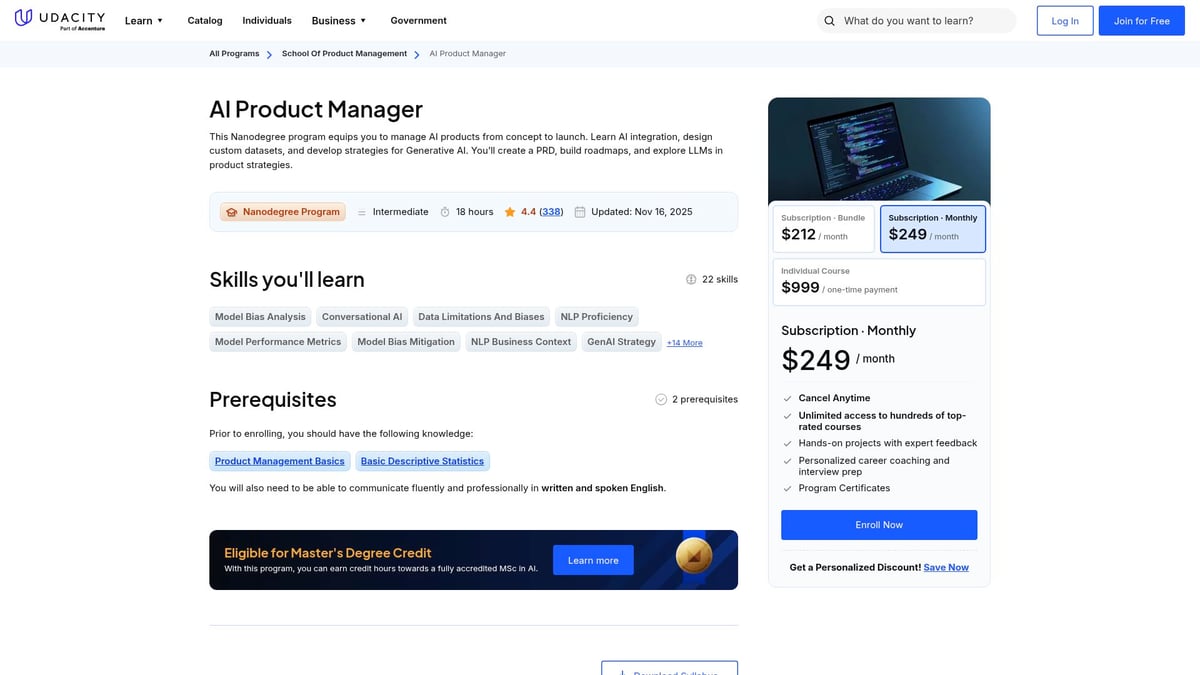This screenshot has width=1200, height=675.
Task: Open the Learn dropdown menu
Action: click(x=144, y=20)
